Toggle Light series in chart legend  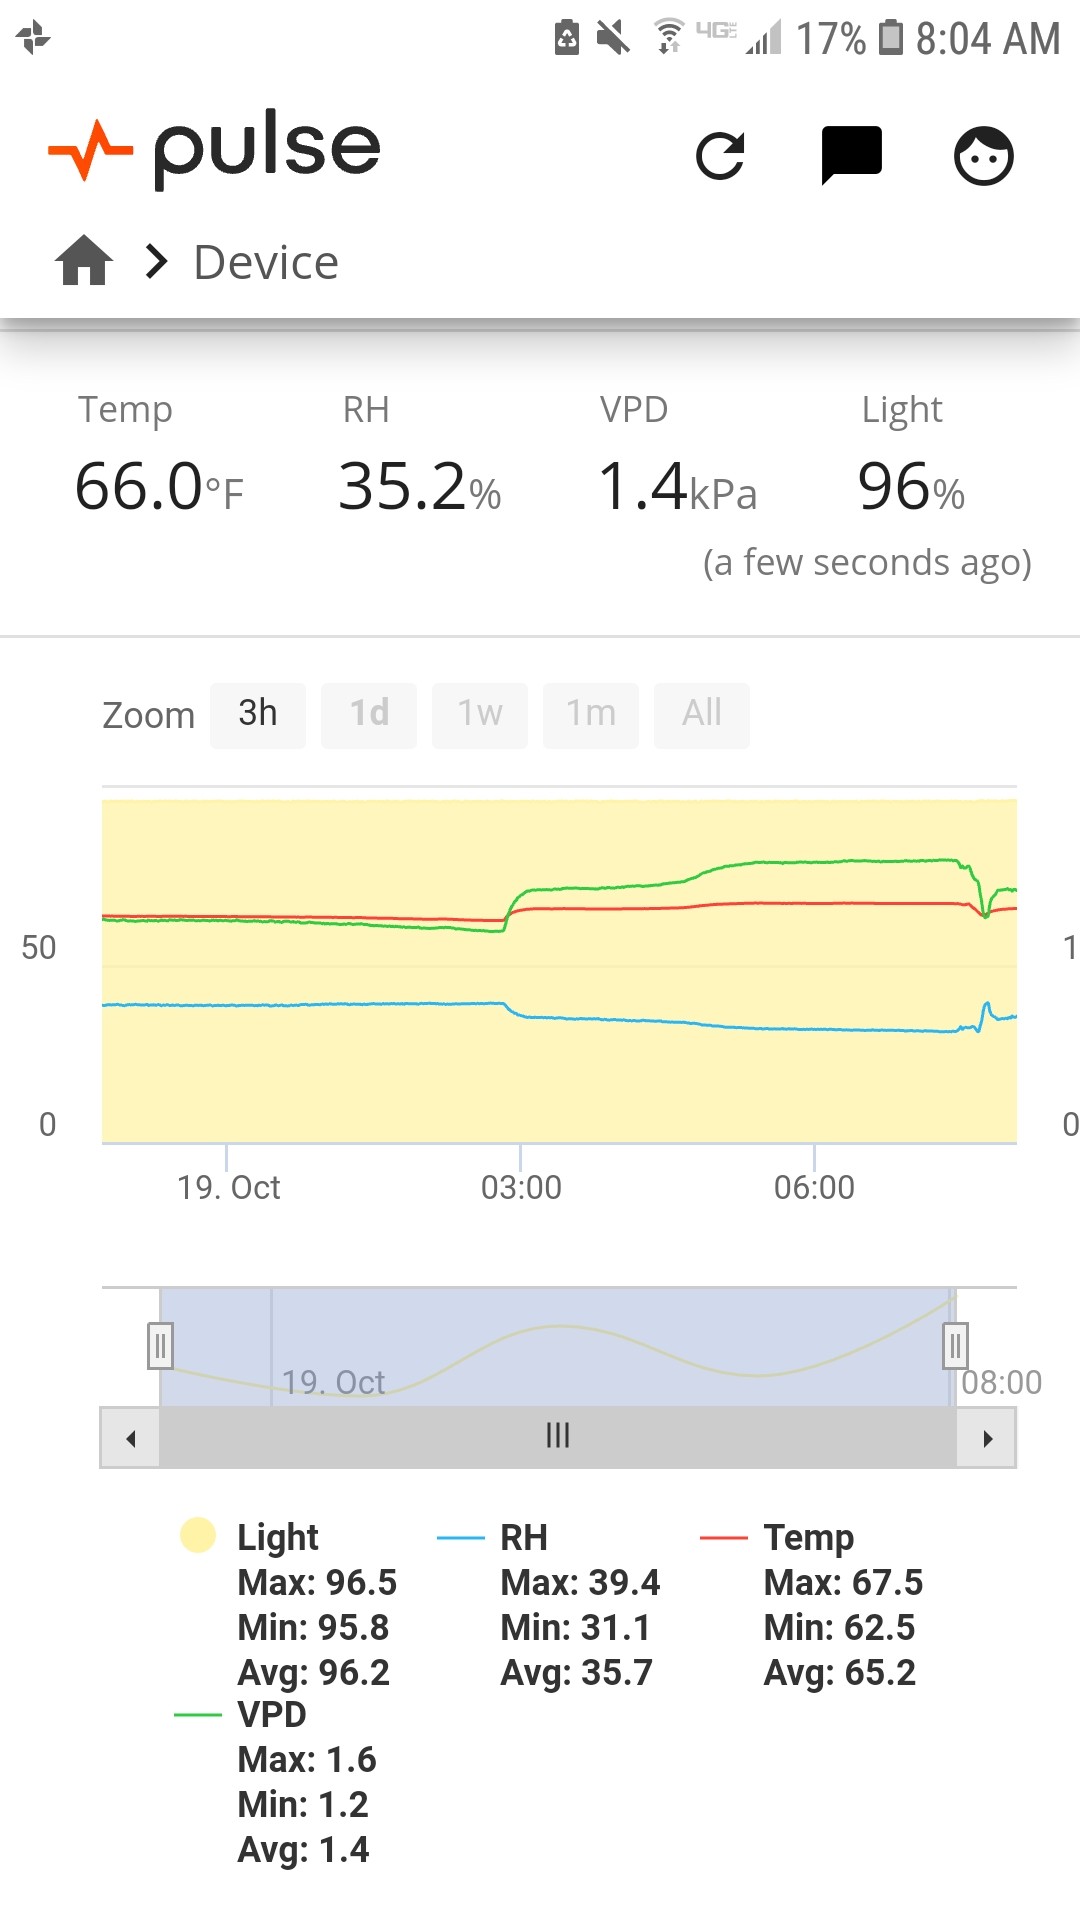pos(278,1537)
